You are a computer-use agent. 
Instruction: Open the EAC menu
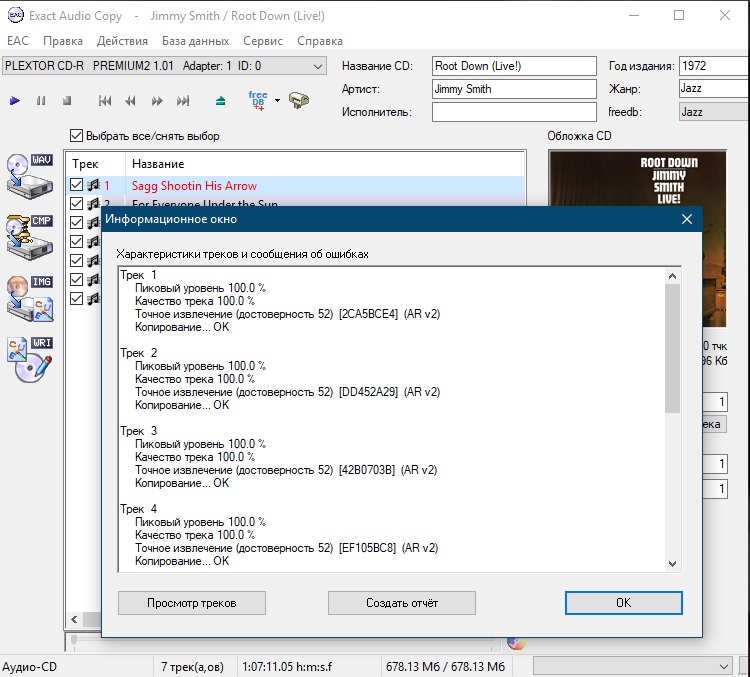pos(18,41)
